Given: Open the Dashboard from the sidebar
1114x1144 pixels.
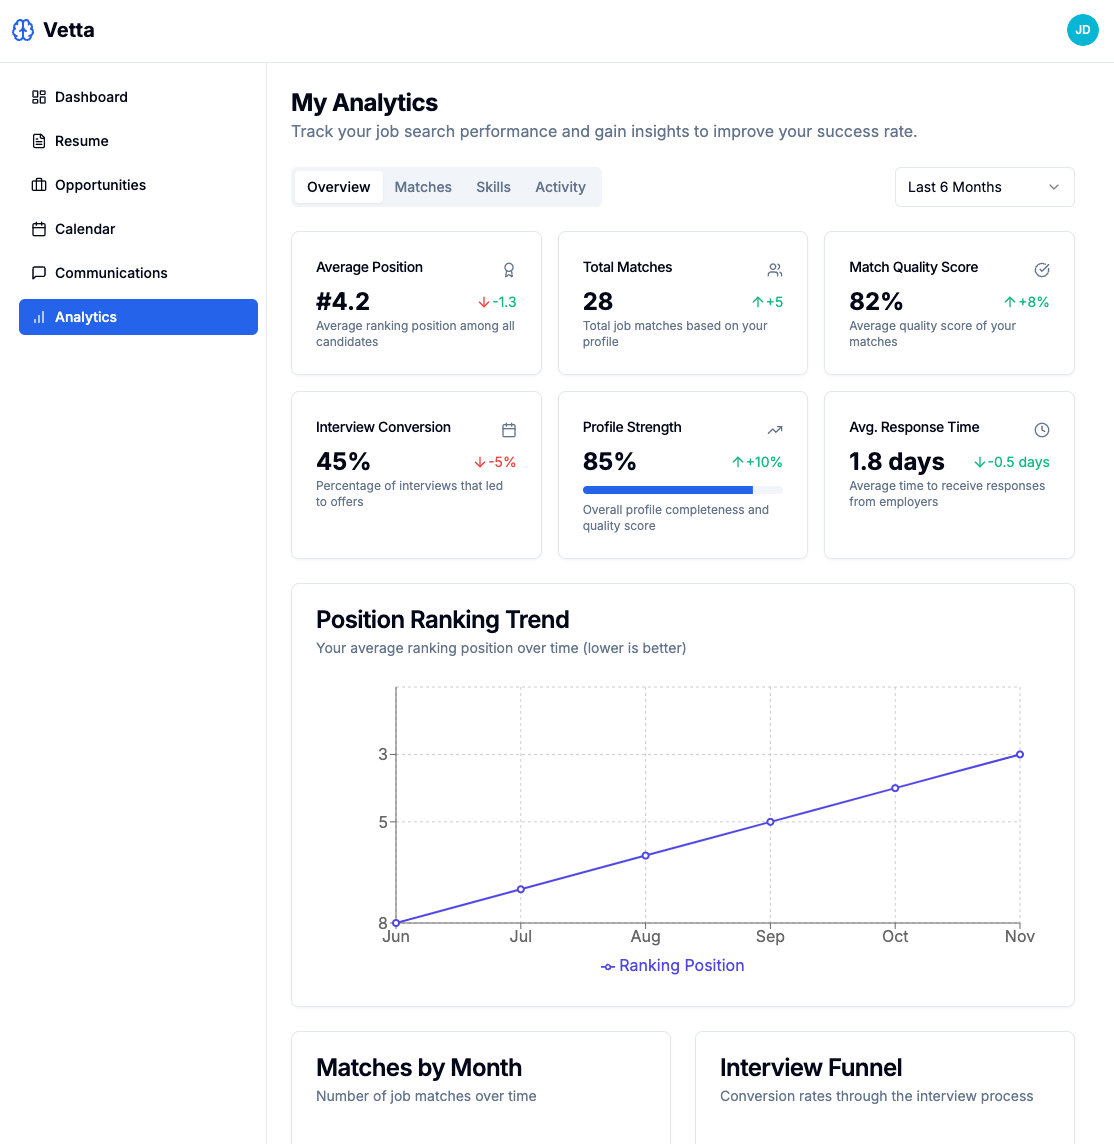Looking at the screenshot, I should click(x=92, y=97).
